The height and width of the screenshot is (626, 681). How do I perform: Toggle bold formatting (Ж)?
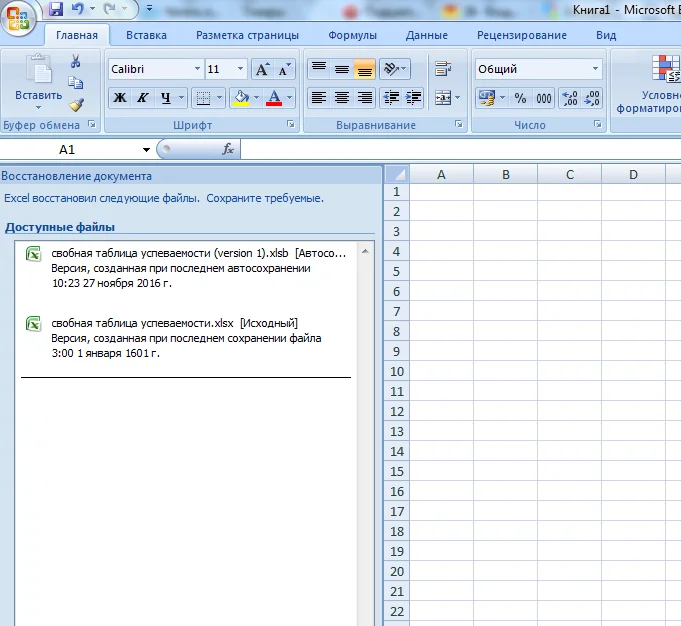click(120, 98)
